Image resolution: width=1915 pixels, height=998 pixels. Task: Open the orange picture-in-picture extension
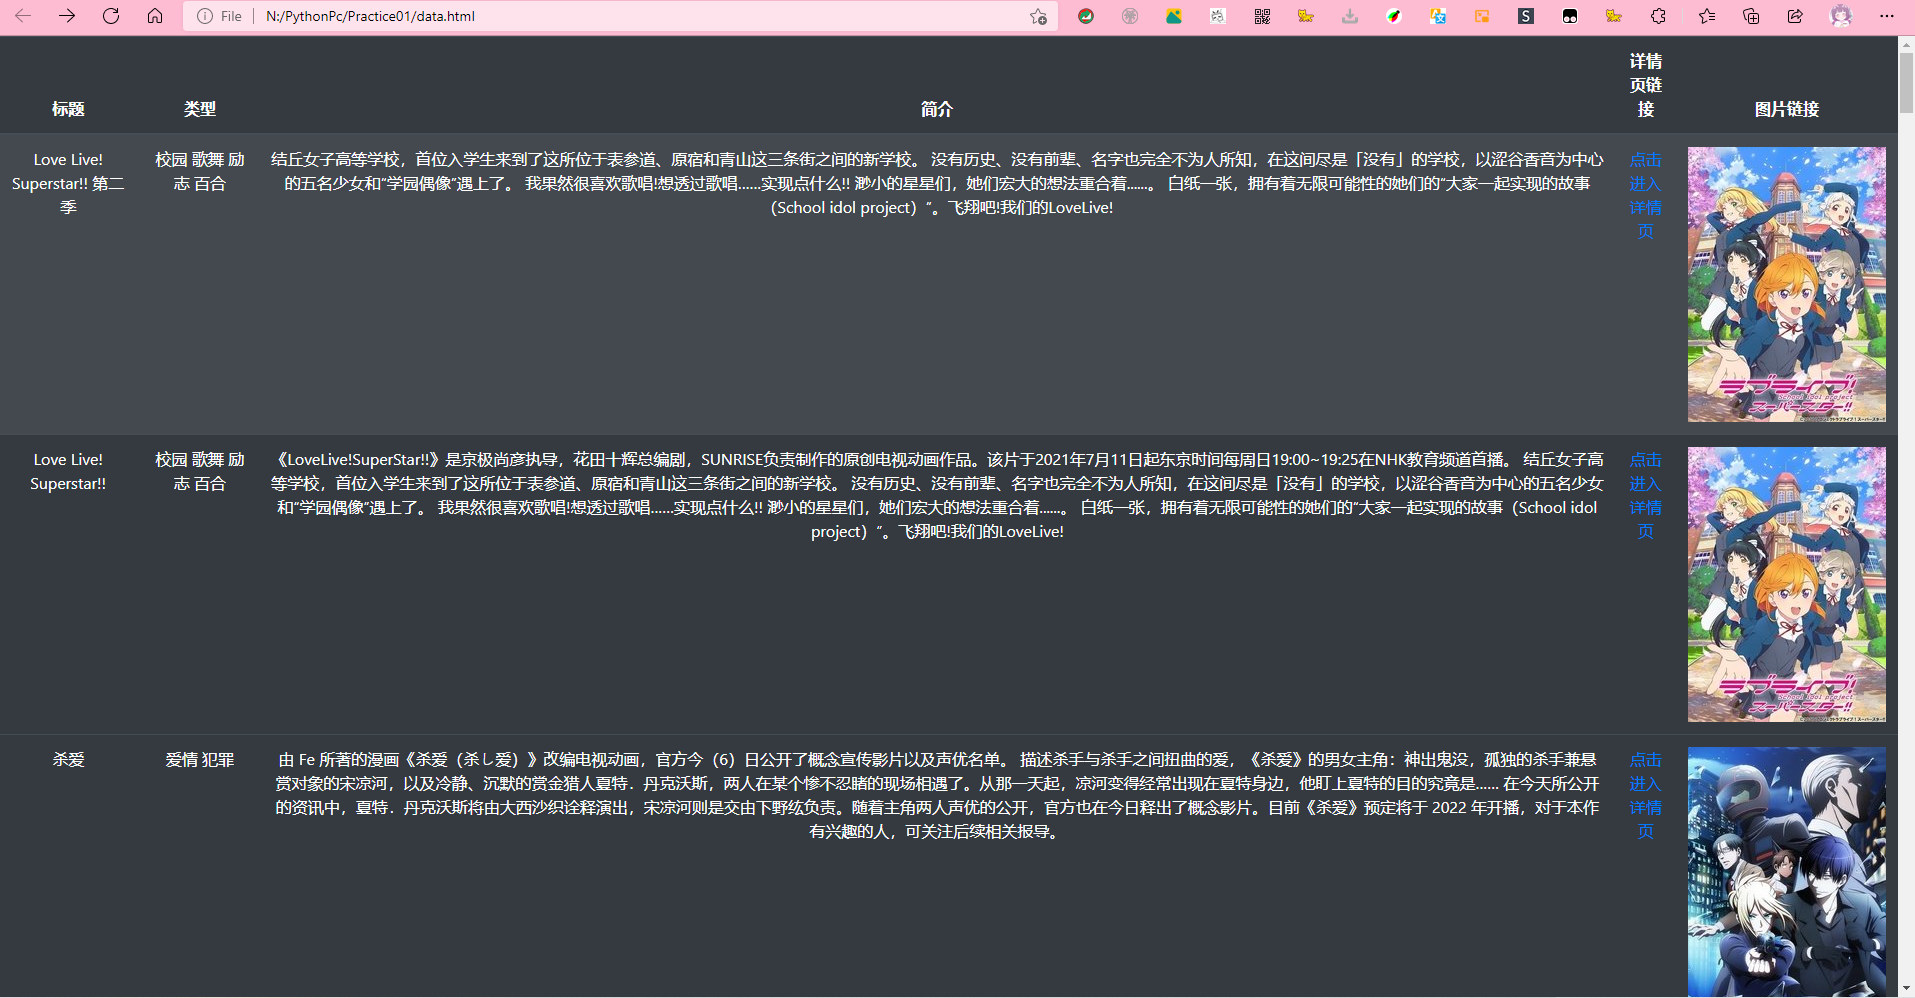tap(1482, 16)
